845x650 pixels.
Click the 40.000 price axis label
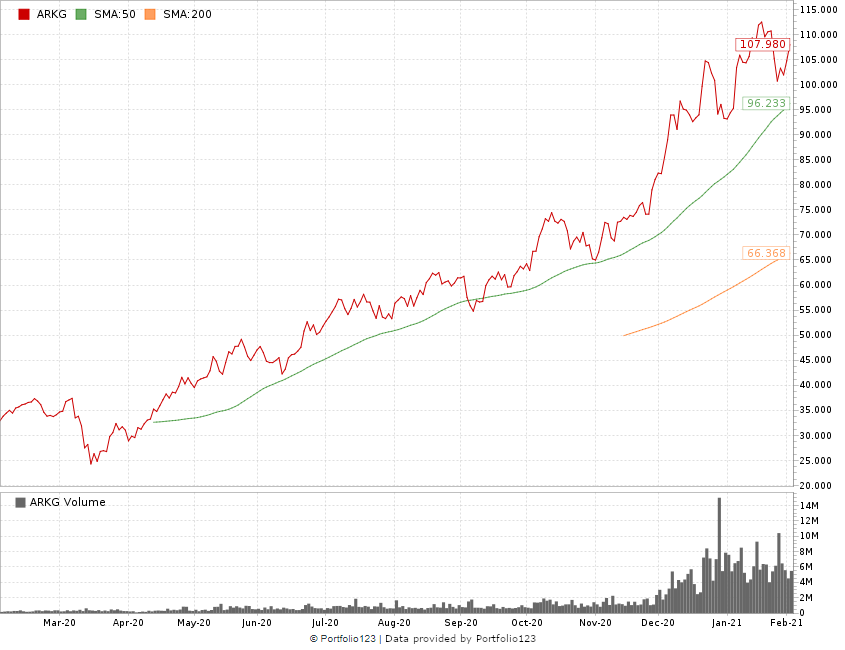click(x=816, y=385)
